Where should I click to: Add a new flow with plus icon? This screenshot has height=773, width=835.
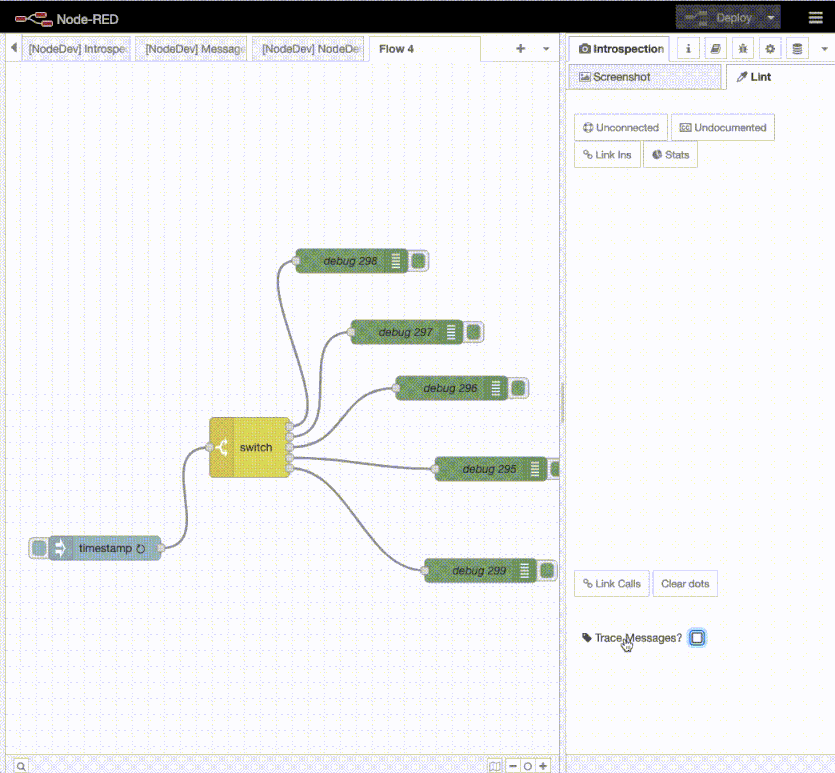[x=520, y=48]
